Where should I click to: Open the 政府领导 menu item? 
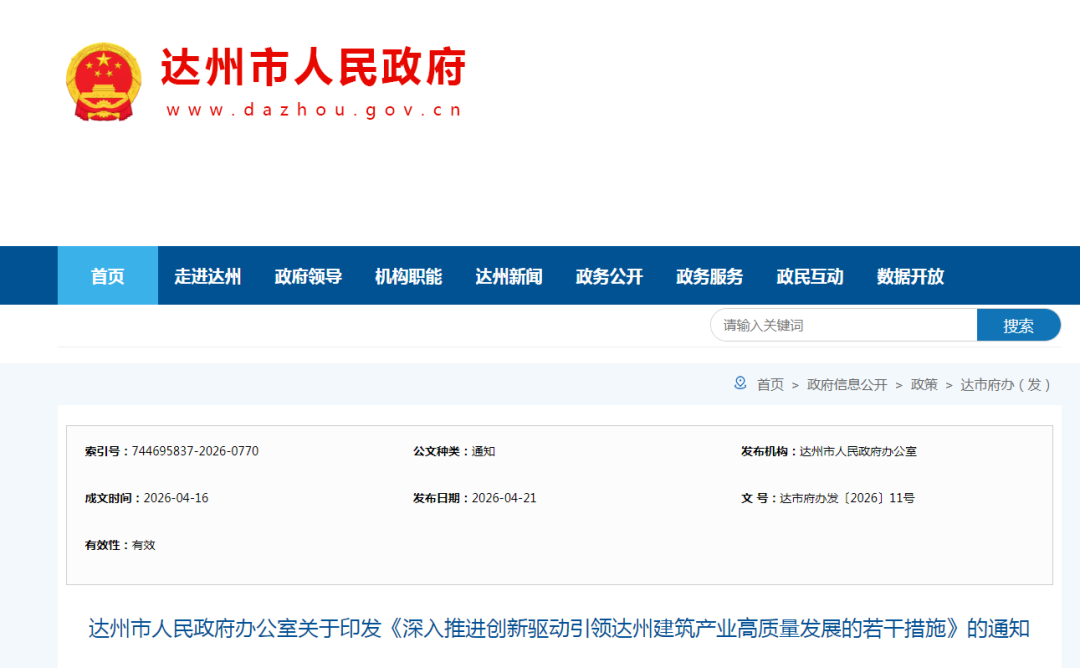pos(306,277)
